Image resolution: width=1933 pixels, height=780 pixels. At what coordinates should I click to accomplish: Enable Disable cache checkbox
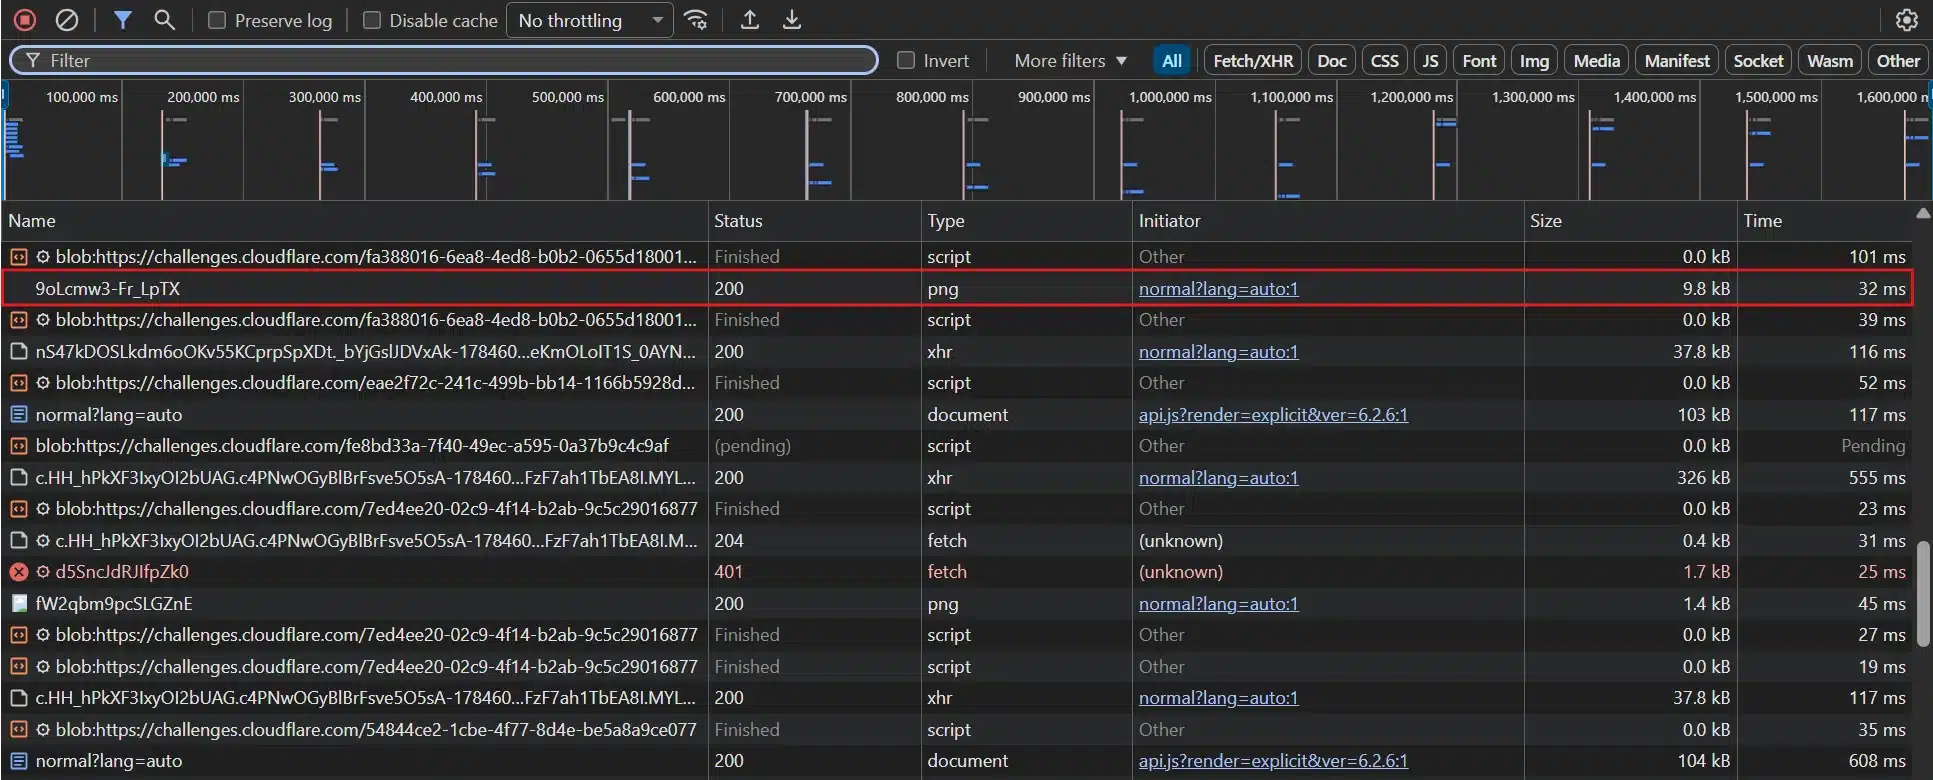pyautogui.click(x=371, y=20)
